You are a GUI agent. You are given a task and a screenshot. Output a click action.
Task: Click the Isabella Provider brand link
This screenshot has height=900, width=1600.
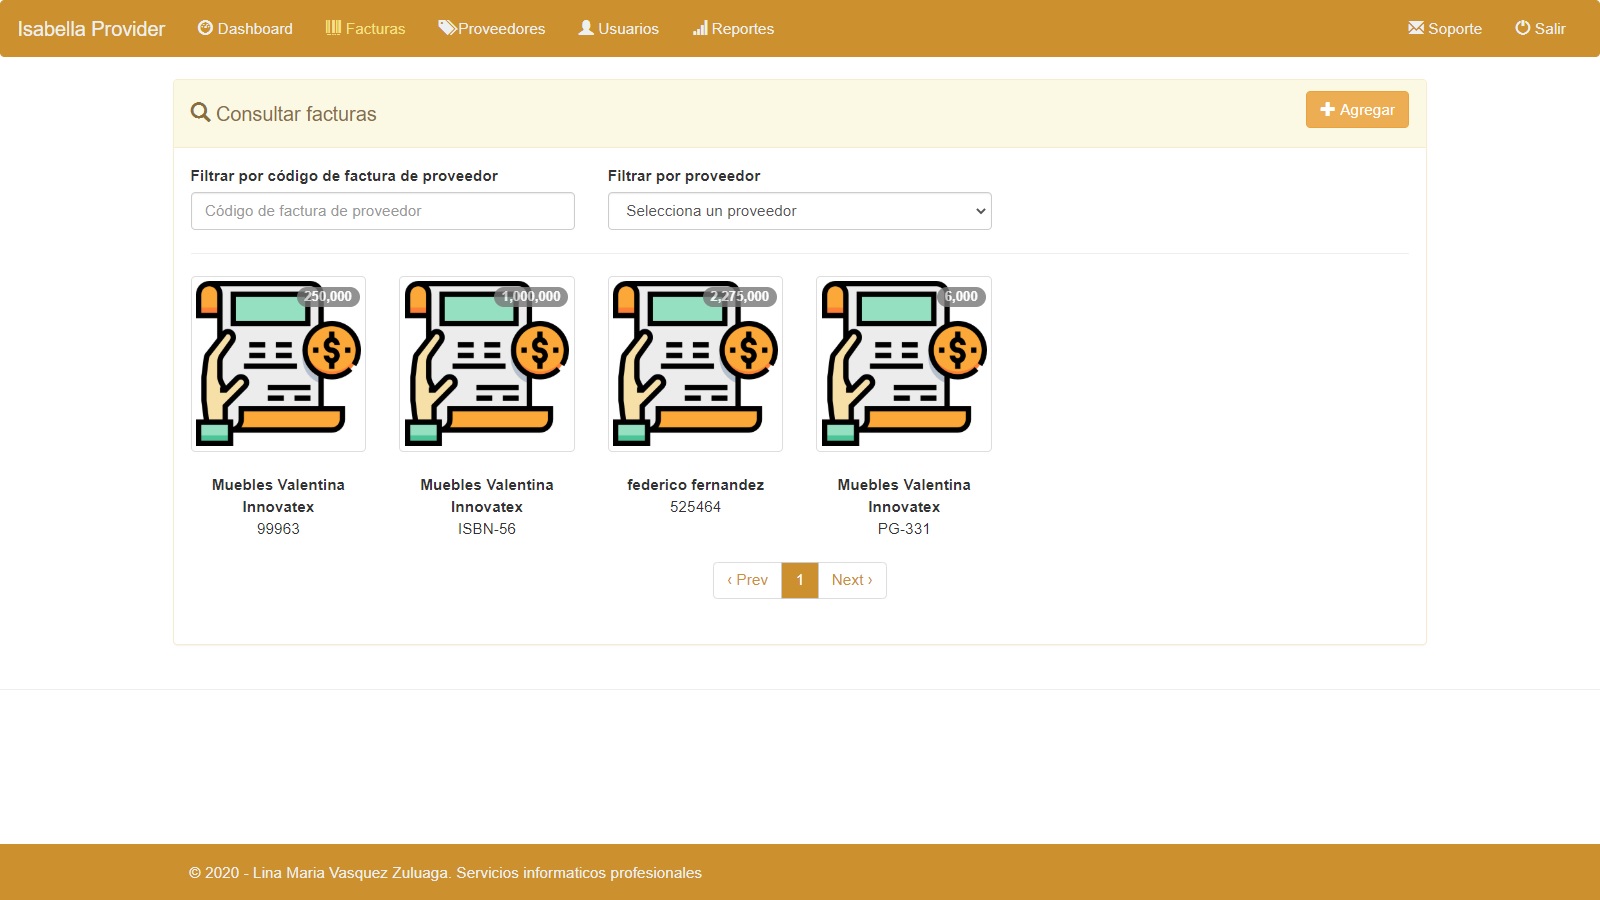pos(91,29)
